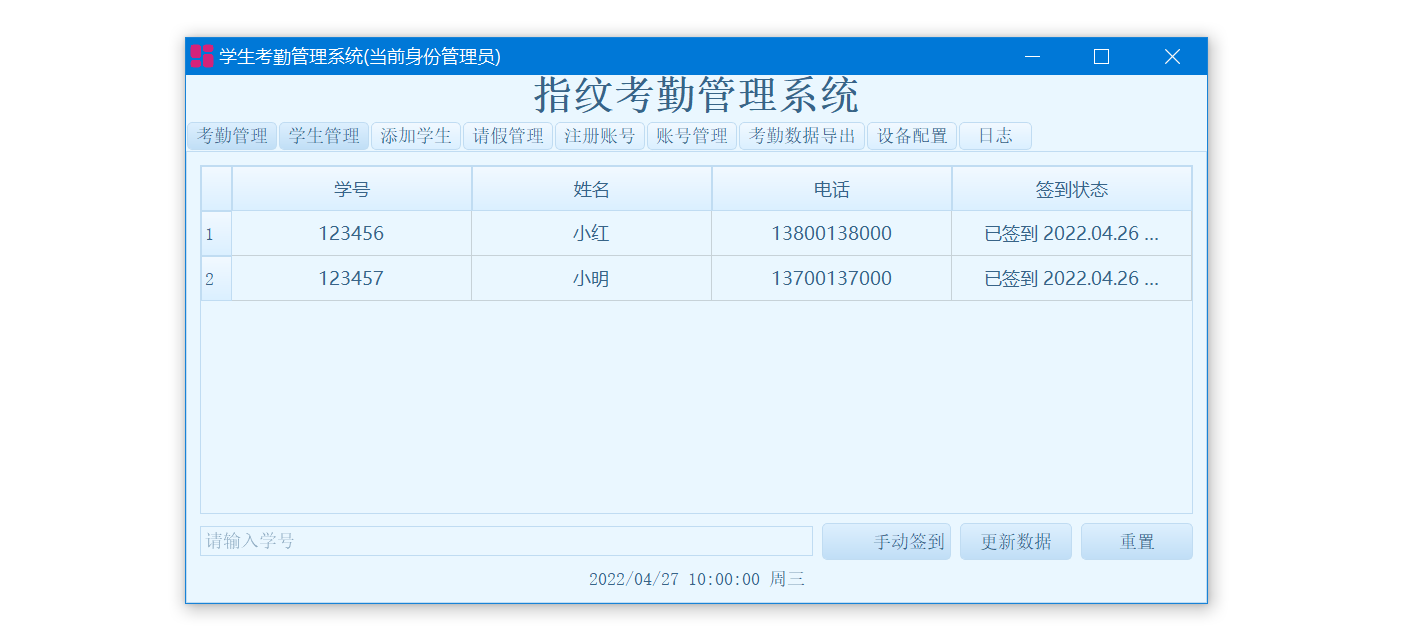Viewport: 1419px width, 643px height.
Task: Switch to 考勤管理 tab
Action: pyautogui.click(x=232, y=136)
